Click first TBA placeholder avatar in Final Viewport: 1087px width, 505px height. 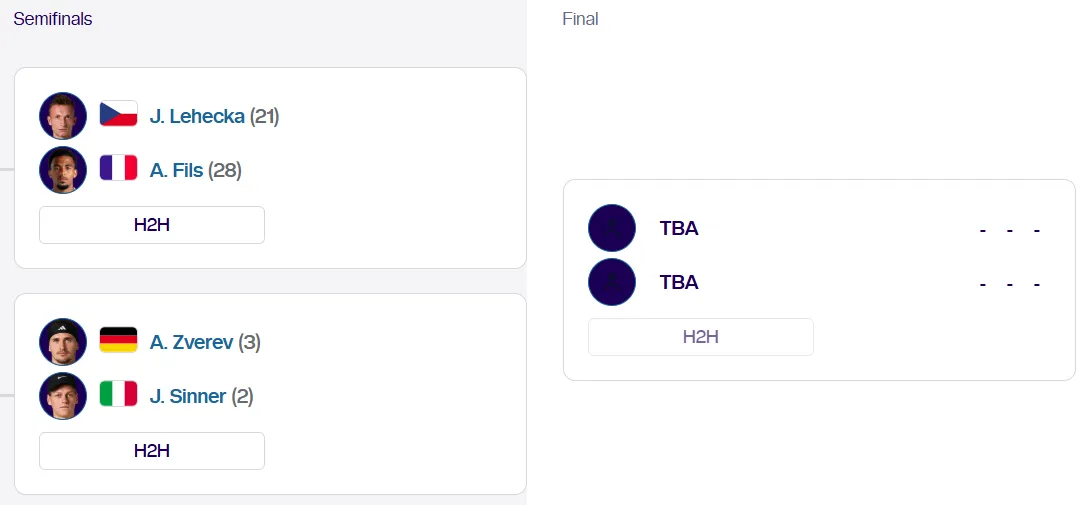[612, 228]
